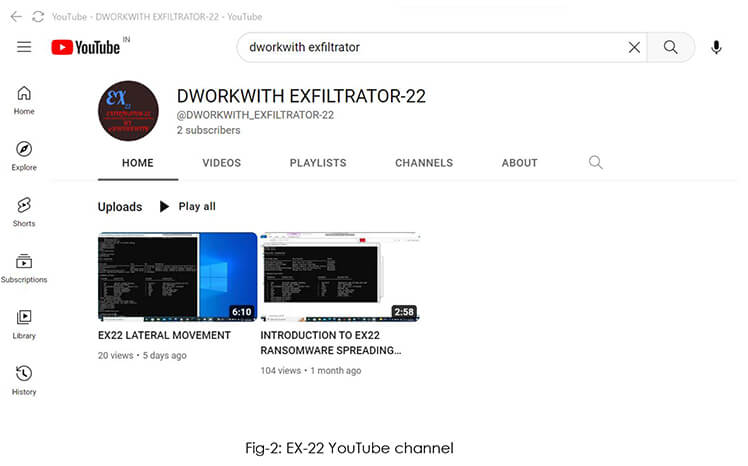
Task: Click the Uploads section heading
Action: 120,207
